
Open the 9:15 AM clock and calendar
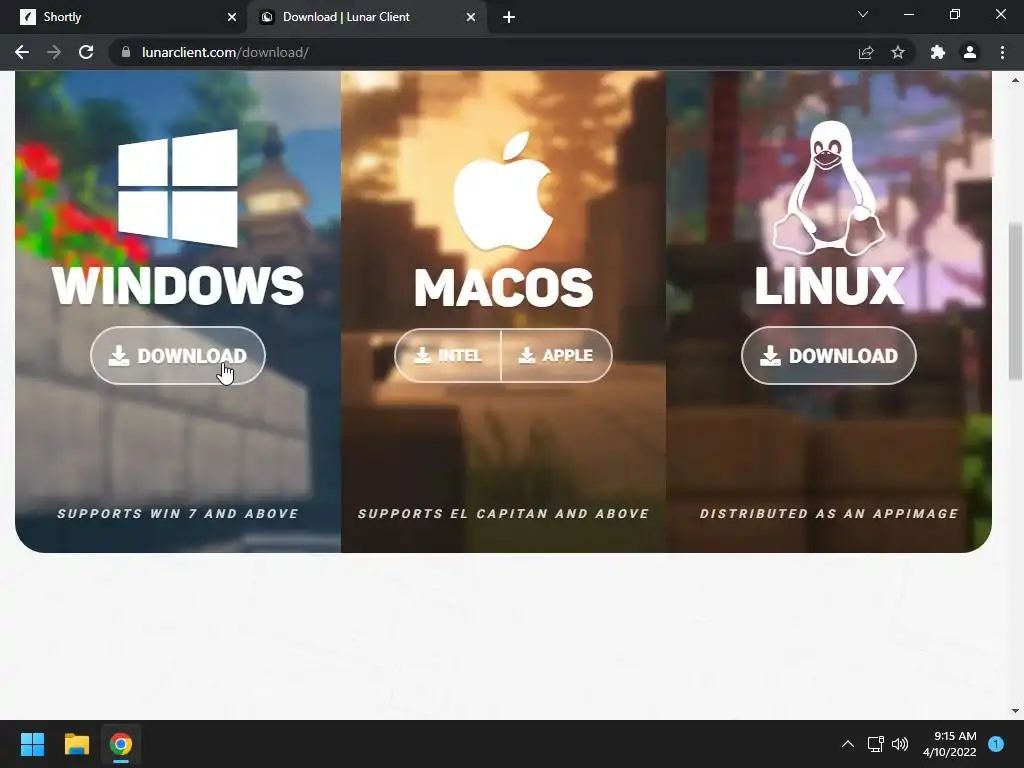(x=949, y=744)
